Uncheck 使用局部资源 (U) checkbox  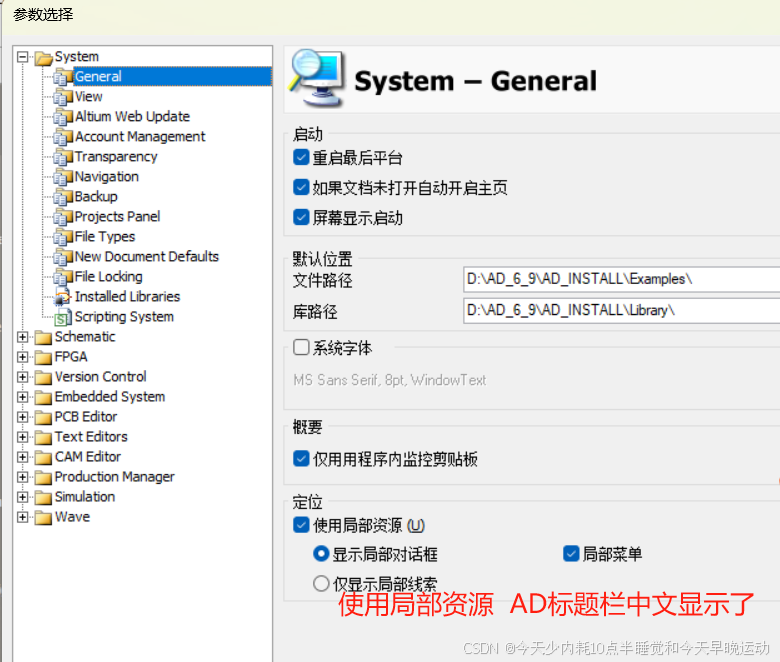301,525
